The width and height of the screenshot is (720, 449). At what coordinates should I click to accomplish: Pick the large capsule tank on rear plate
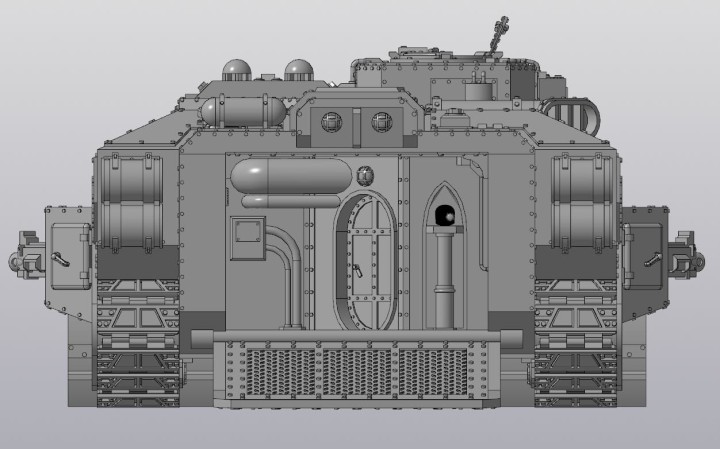tap(291, 176)
